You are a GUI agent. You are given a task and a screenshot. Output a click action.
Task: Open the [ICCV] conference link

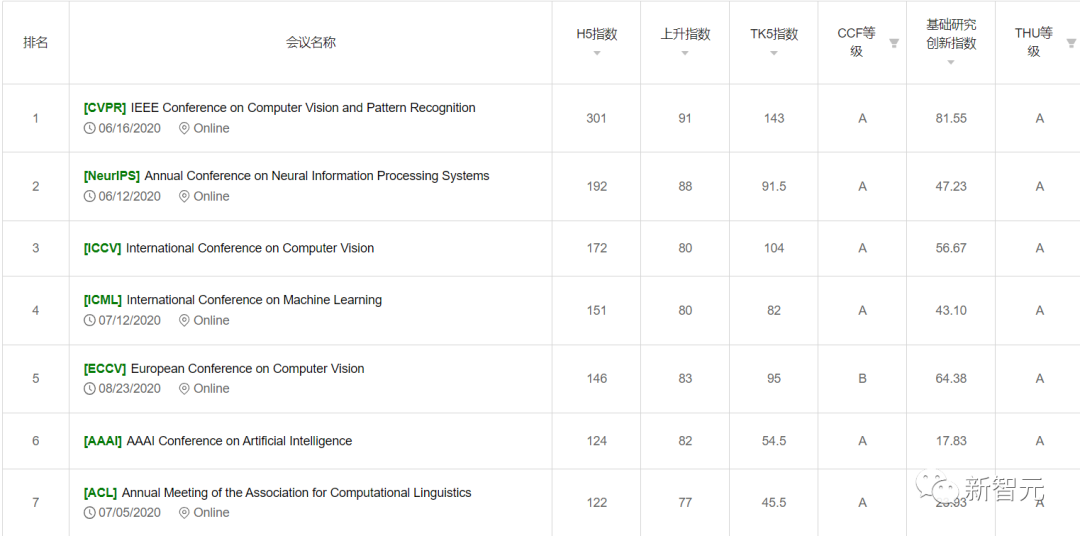click(102, 248)
